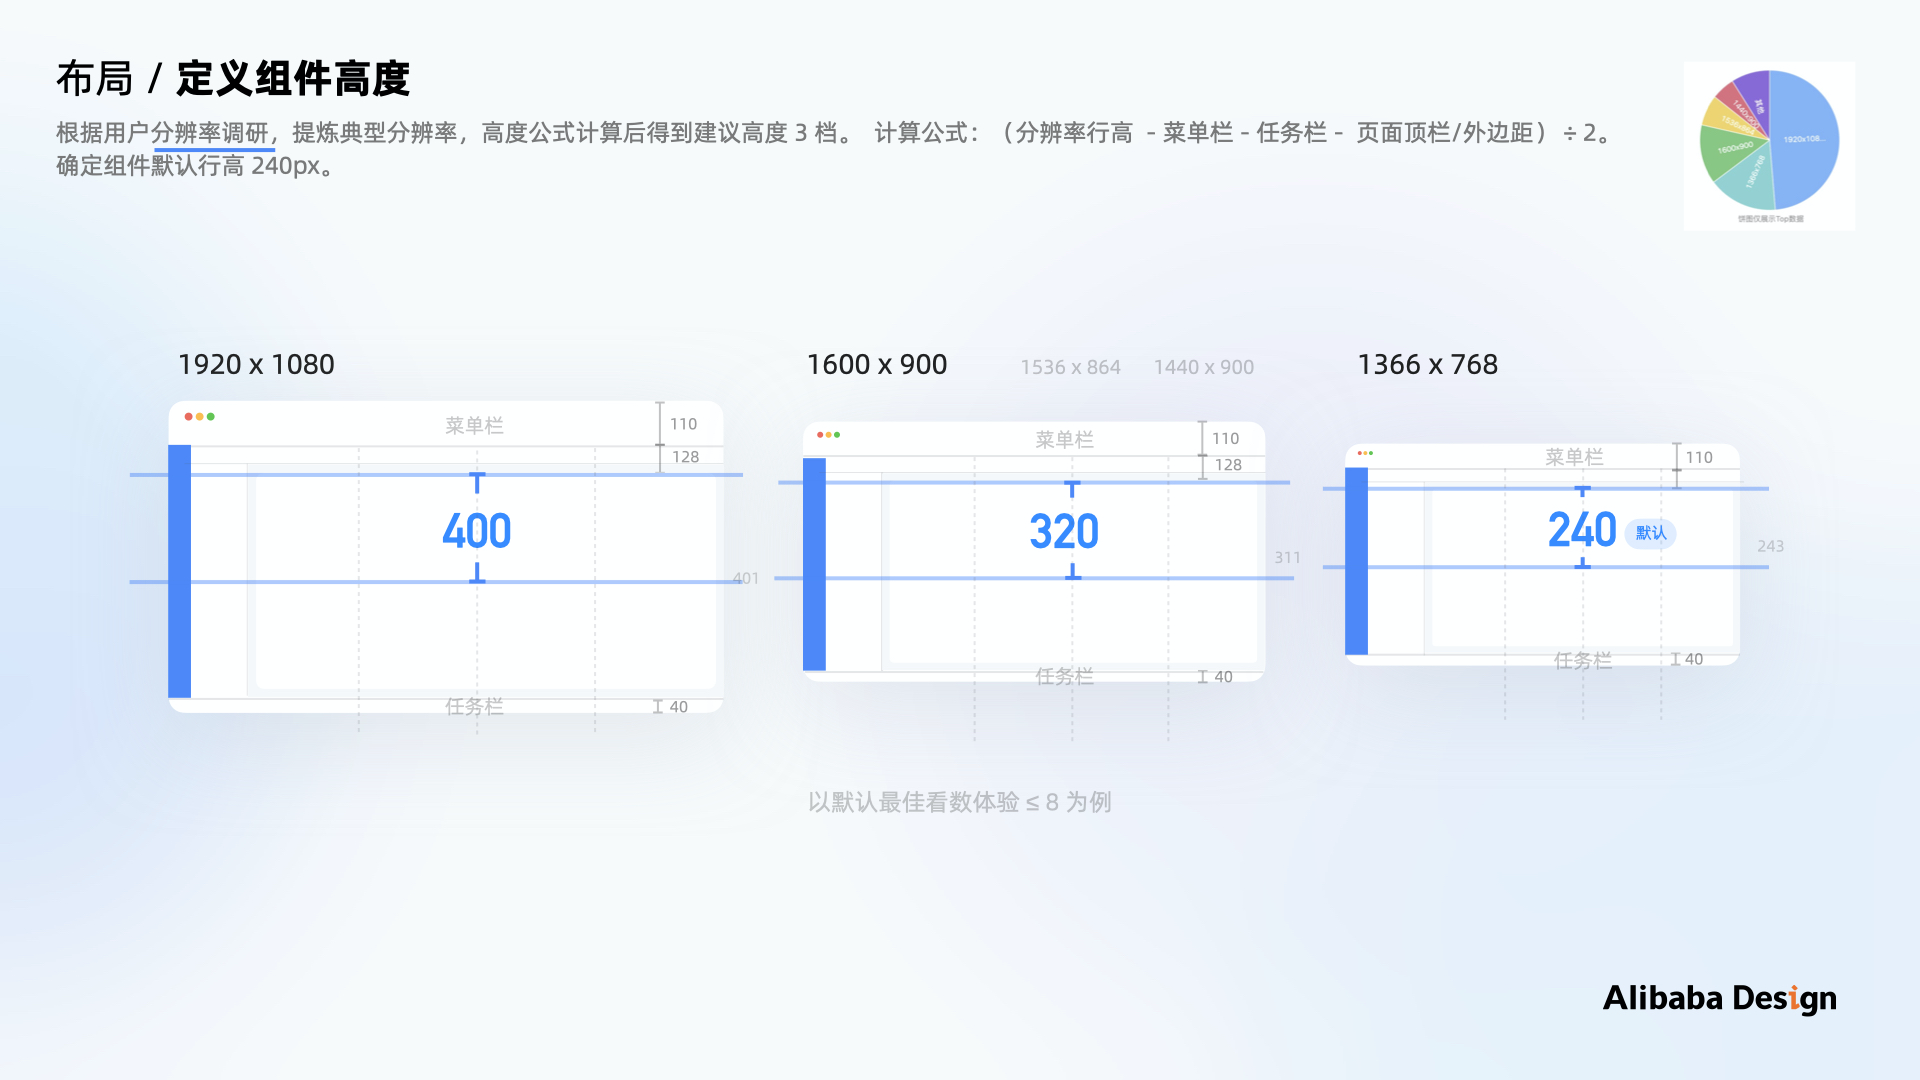Click the 1366 x 768 resolution label
Viewport: 1920px width, 1080px height.
pos(1428,365)
